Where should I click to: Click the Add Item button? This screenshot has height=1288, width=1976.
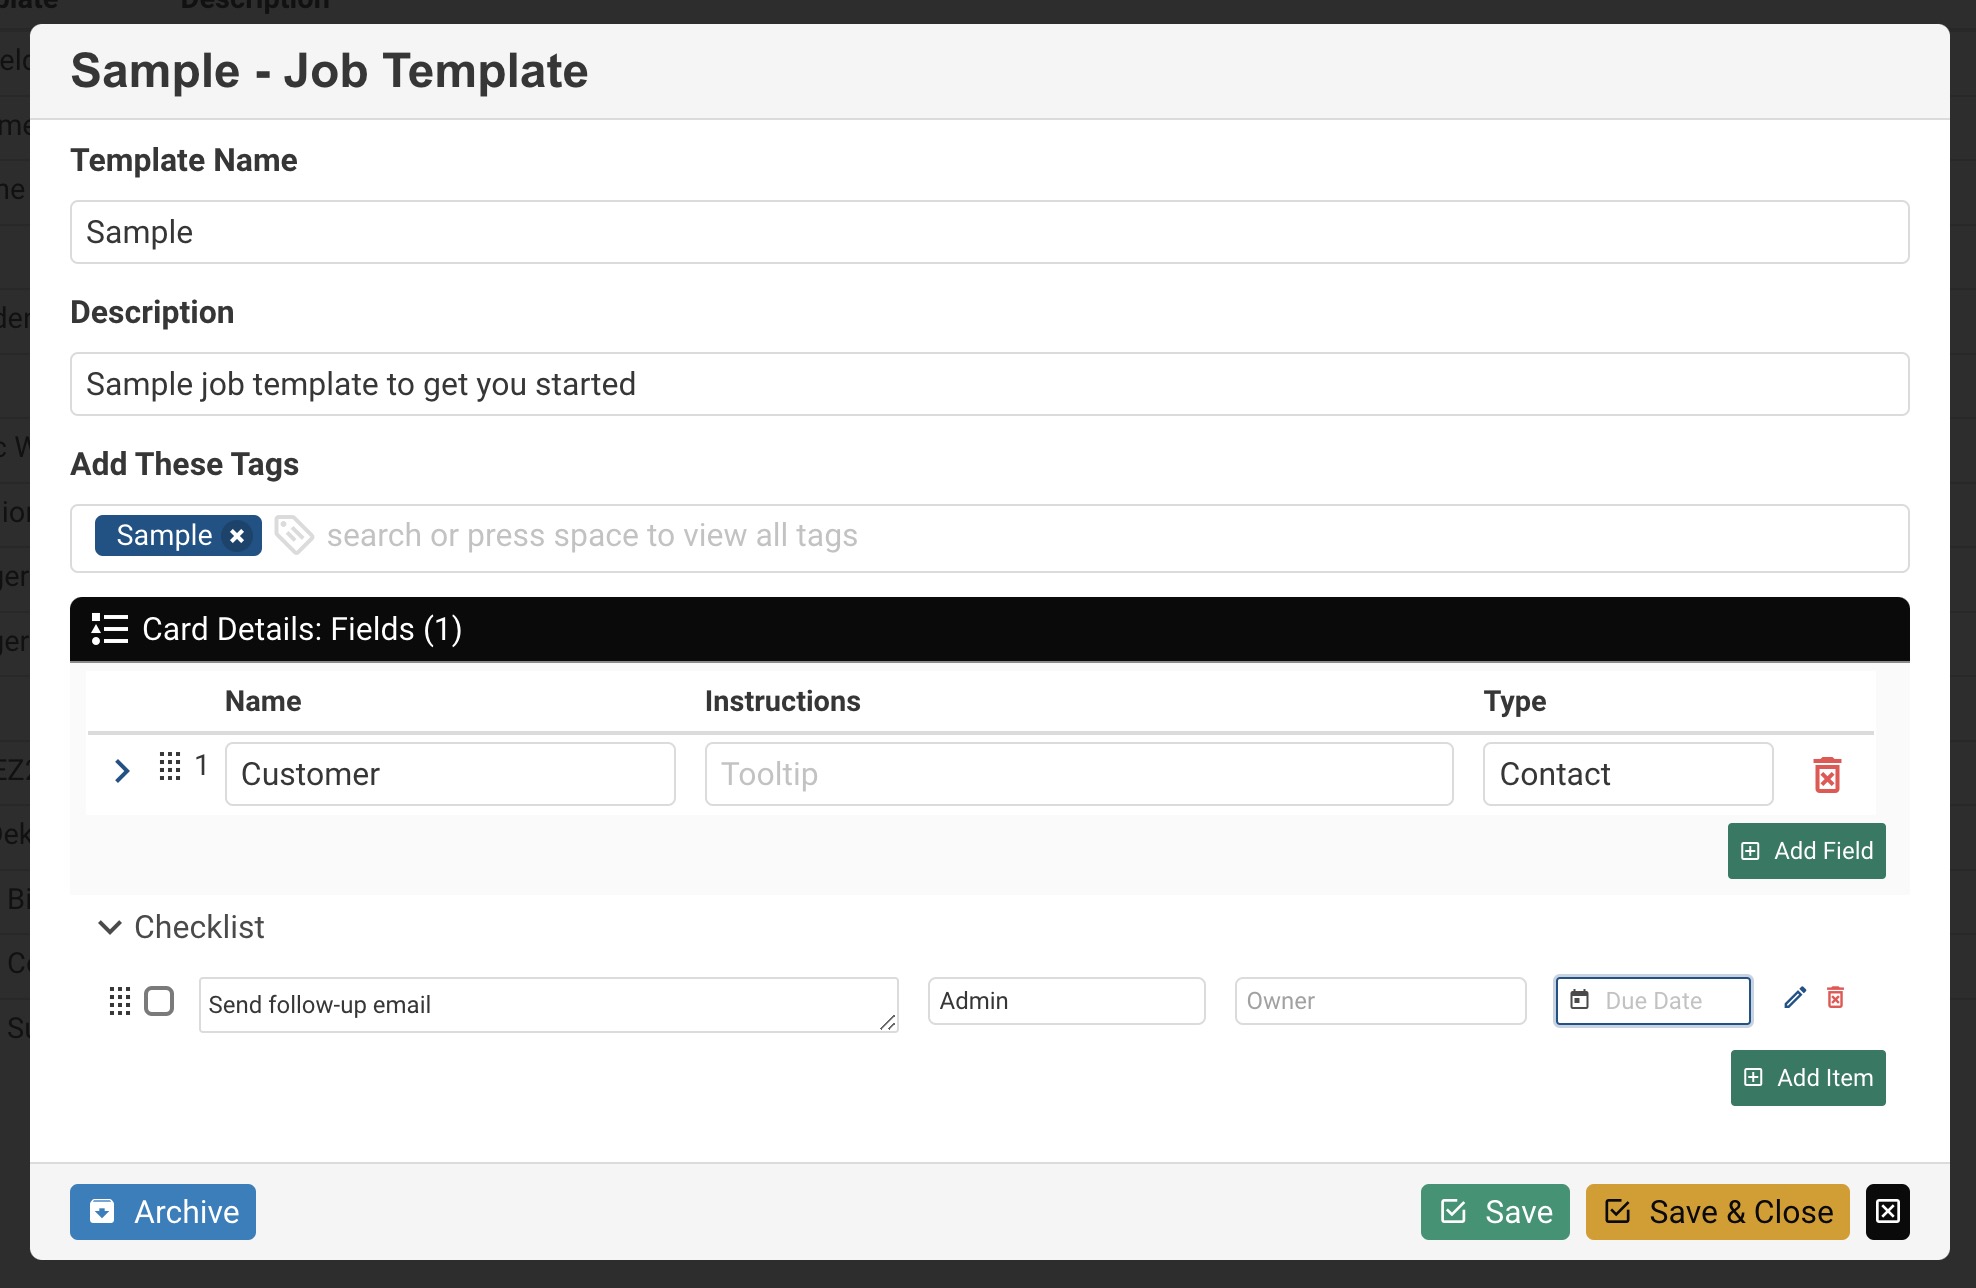[1807, 1078]
